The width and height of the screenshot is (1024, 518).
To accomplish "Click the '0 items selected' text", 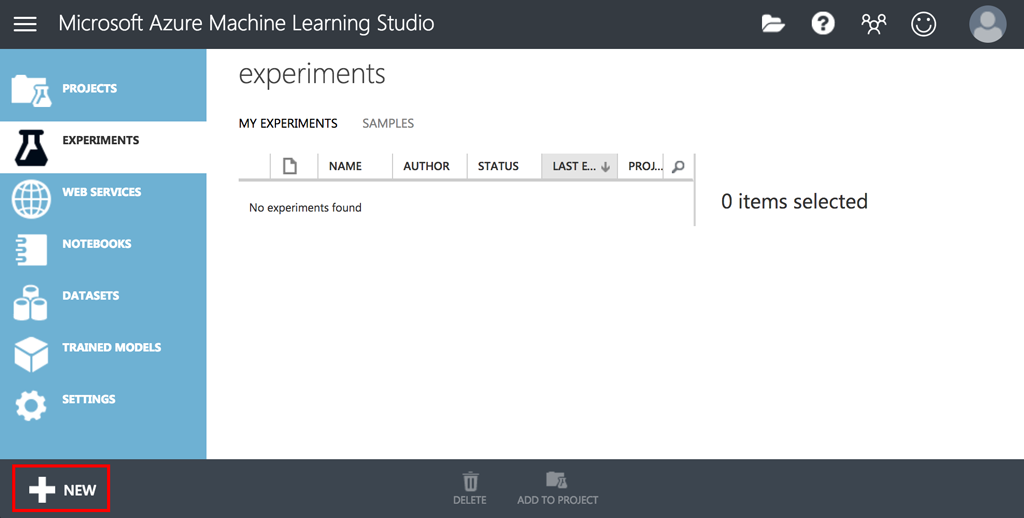I will 794,201.
